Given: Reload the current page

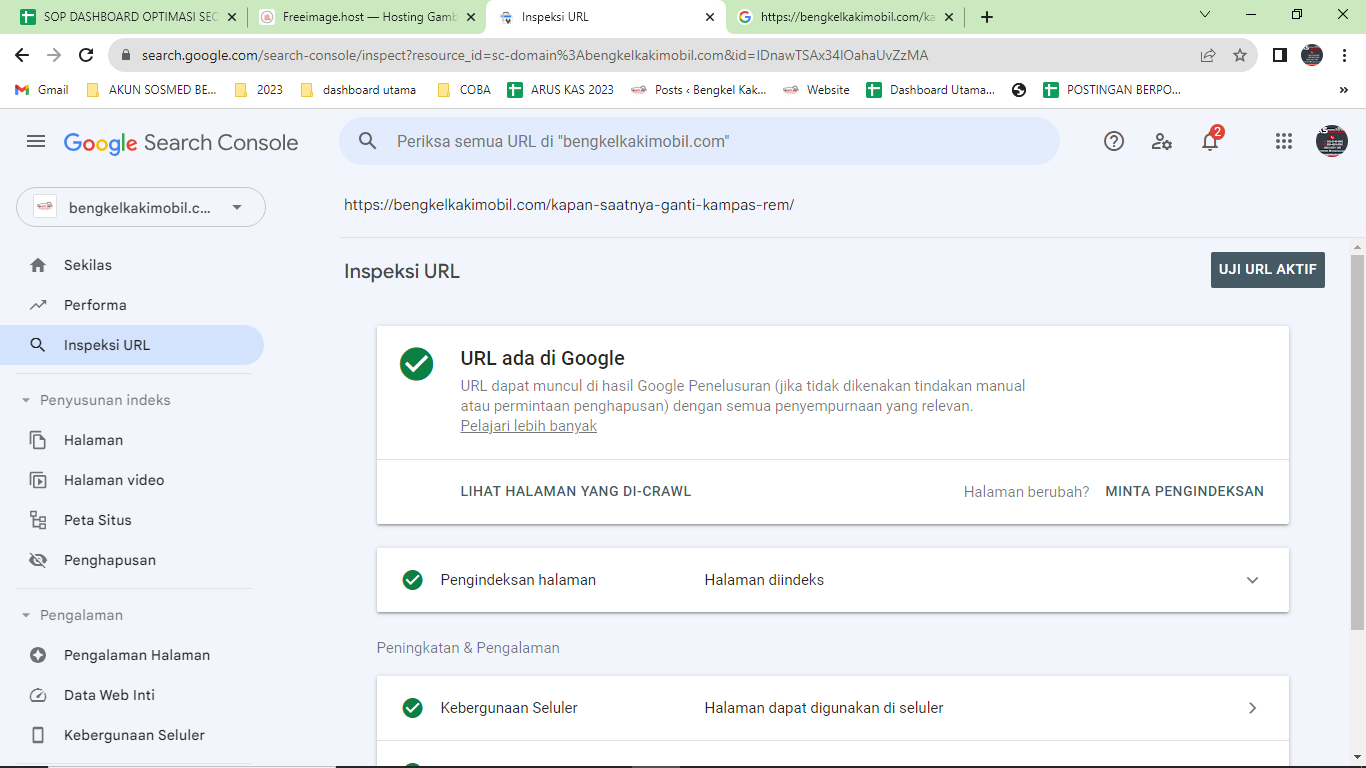Looking at the screenshot, I should click(86, 55).
